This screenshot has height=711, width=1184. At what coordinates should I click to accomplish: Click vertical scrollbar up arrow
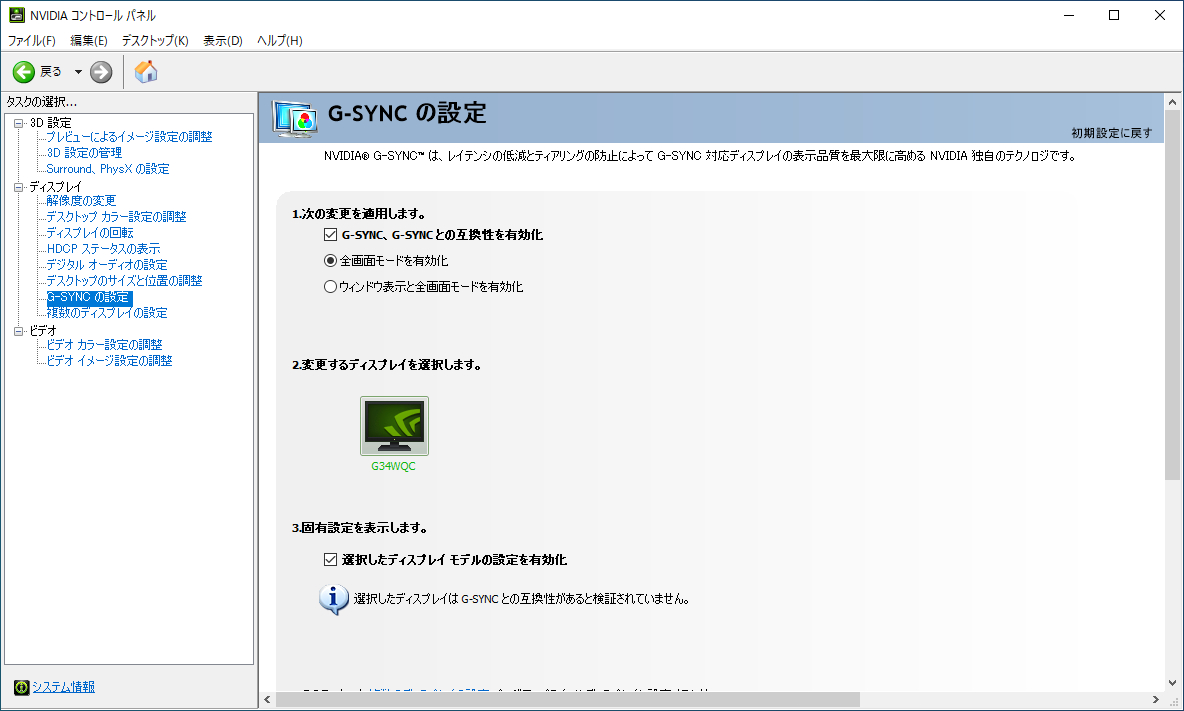(x=1172, y=101)
